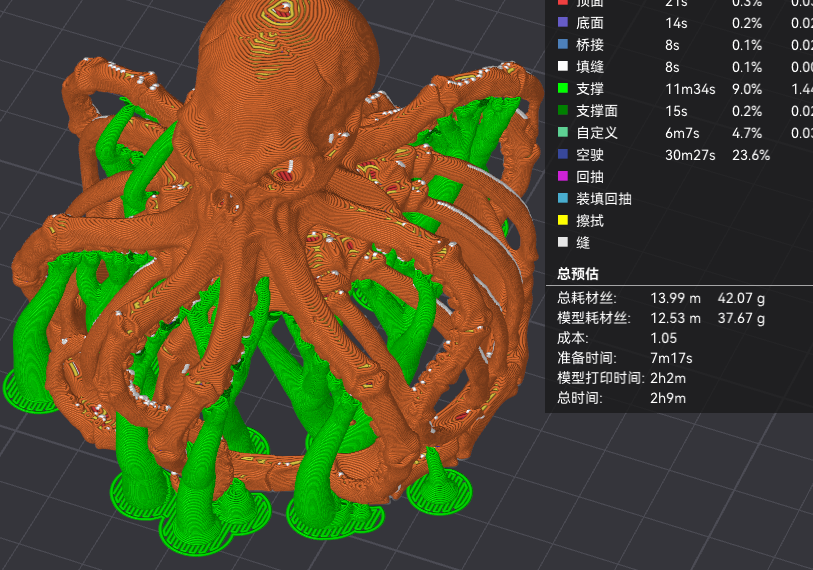Click the 37.67 g model filament weight

(741, 318)
